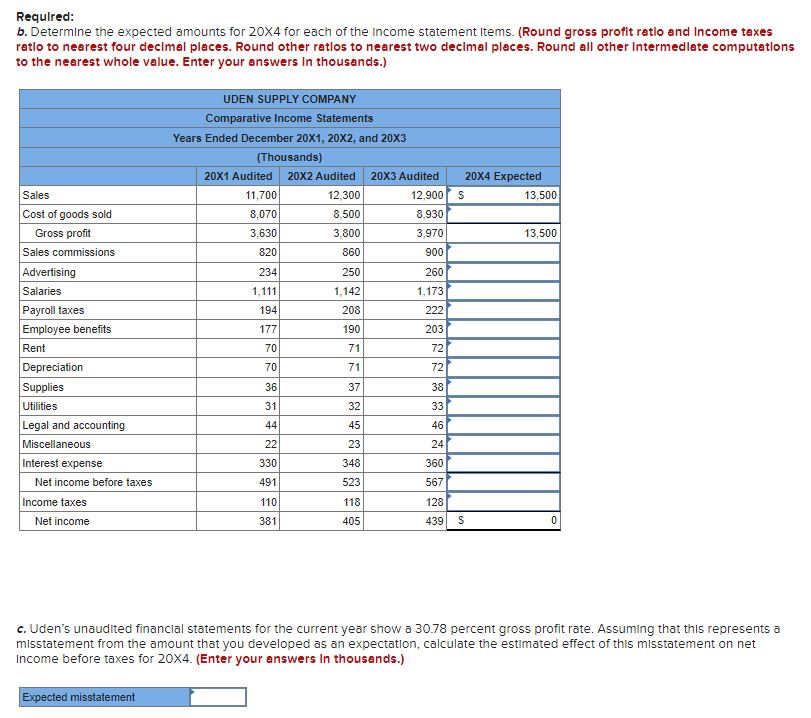
Task: Click the 20X3 Net income value 439
Action: click(434, 521)
